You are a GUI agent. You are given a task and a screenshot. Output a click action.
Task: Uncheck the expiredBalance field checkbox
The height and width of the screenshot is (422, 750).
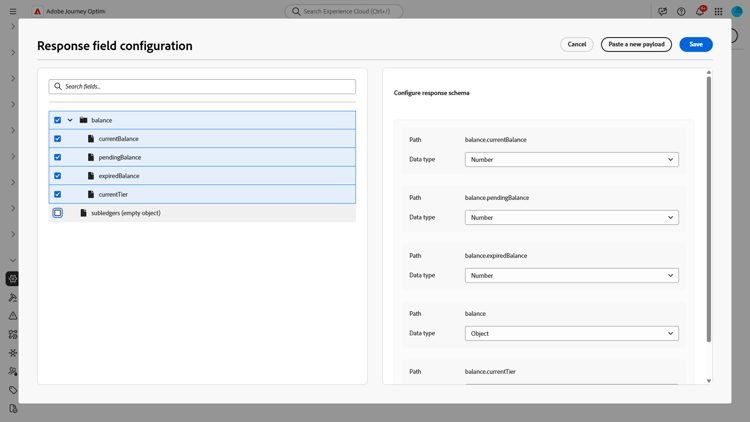click(58, 176)
